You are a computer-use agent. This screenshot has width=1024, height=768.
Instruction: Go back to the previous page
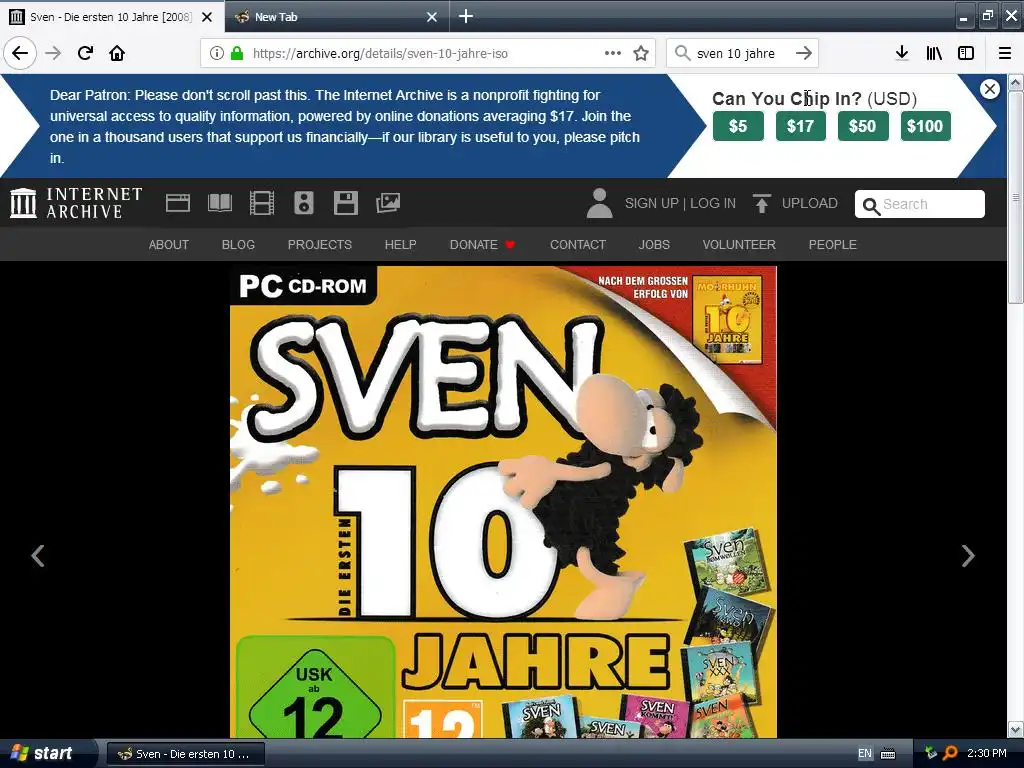[x=20, y=53]
